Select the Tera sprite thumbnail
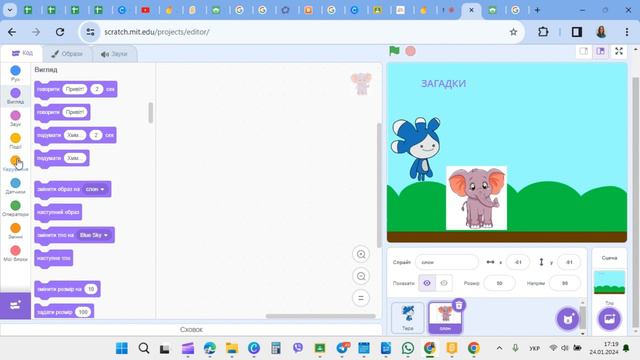The height and width of the screenshot is (360, 640). tap(408, 317)
